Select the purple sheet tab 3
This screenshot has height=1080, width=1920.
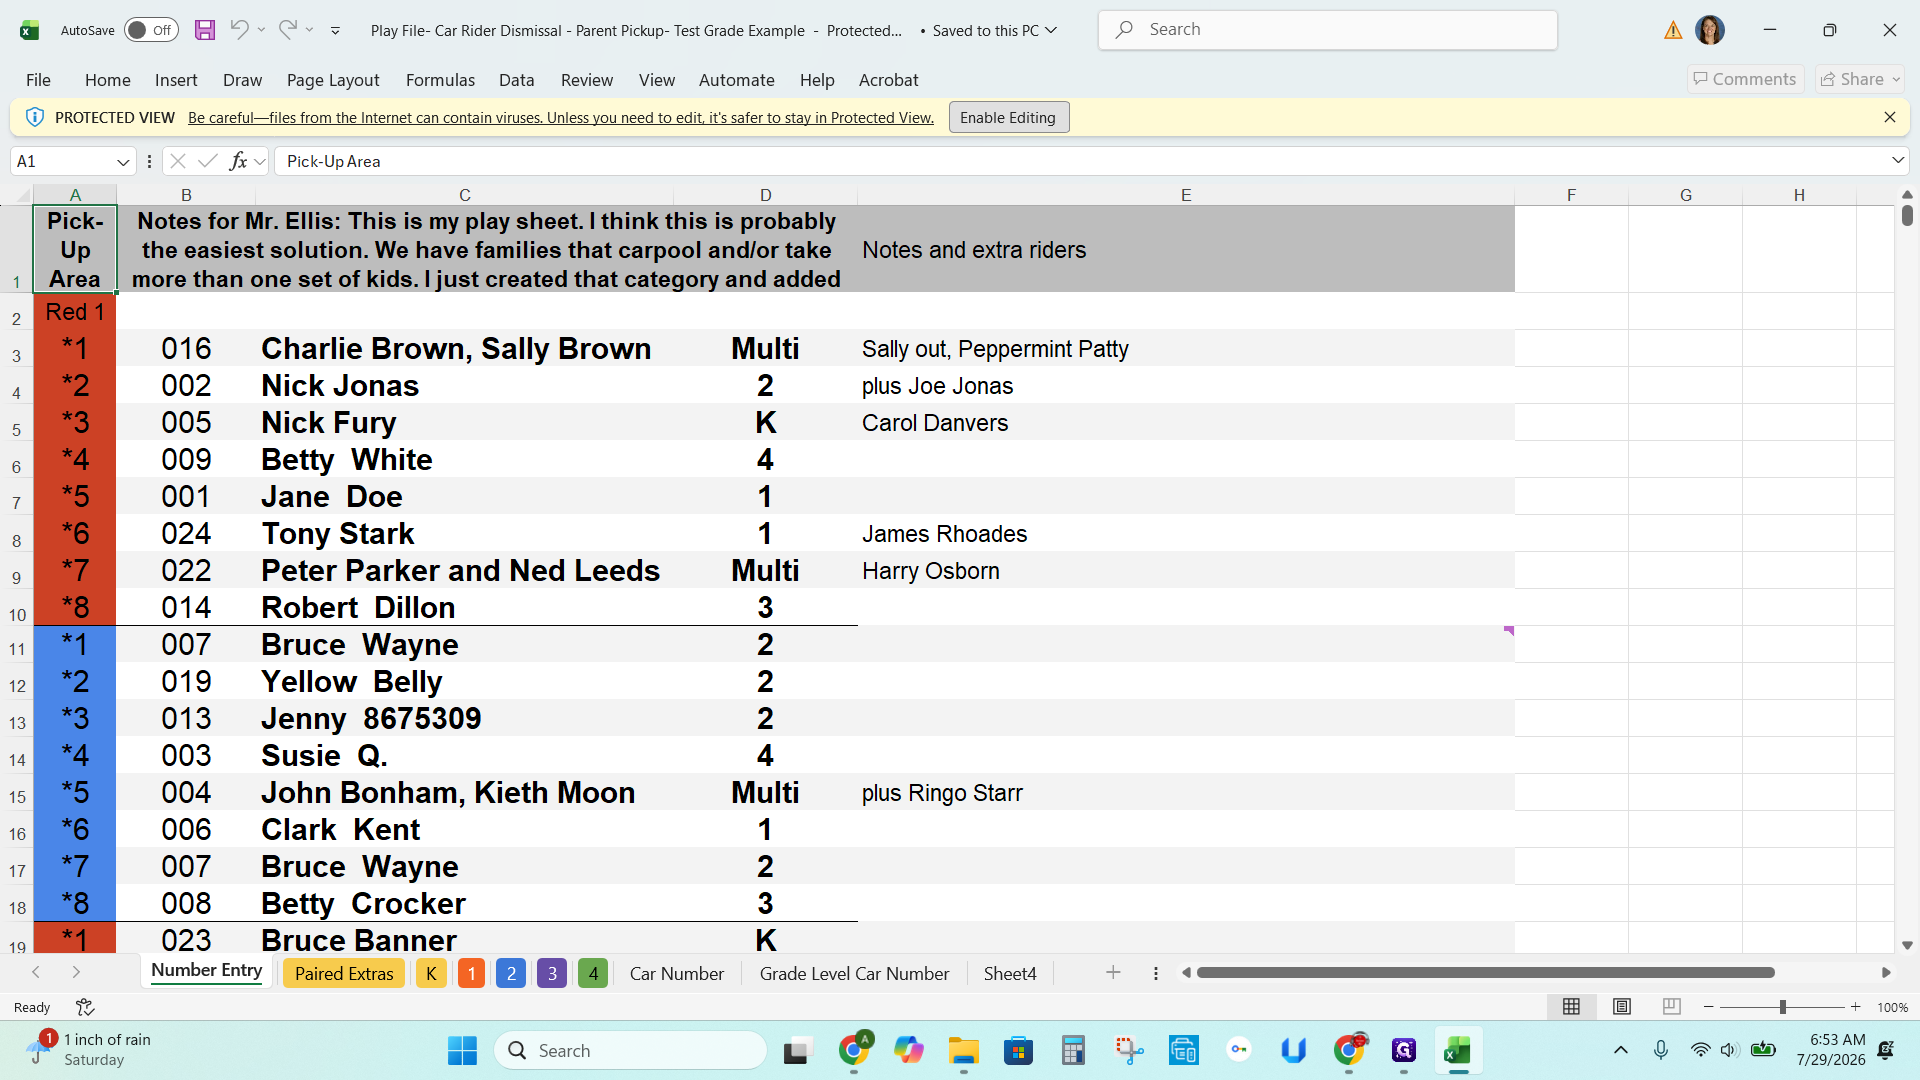(552, 973)
